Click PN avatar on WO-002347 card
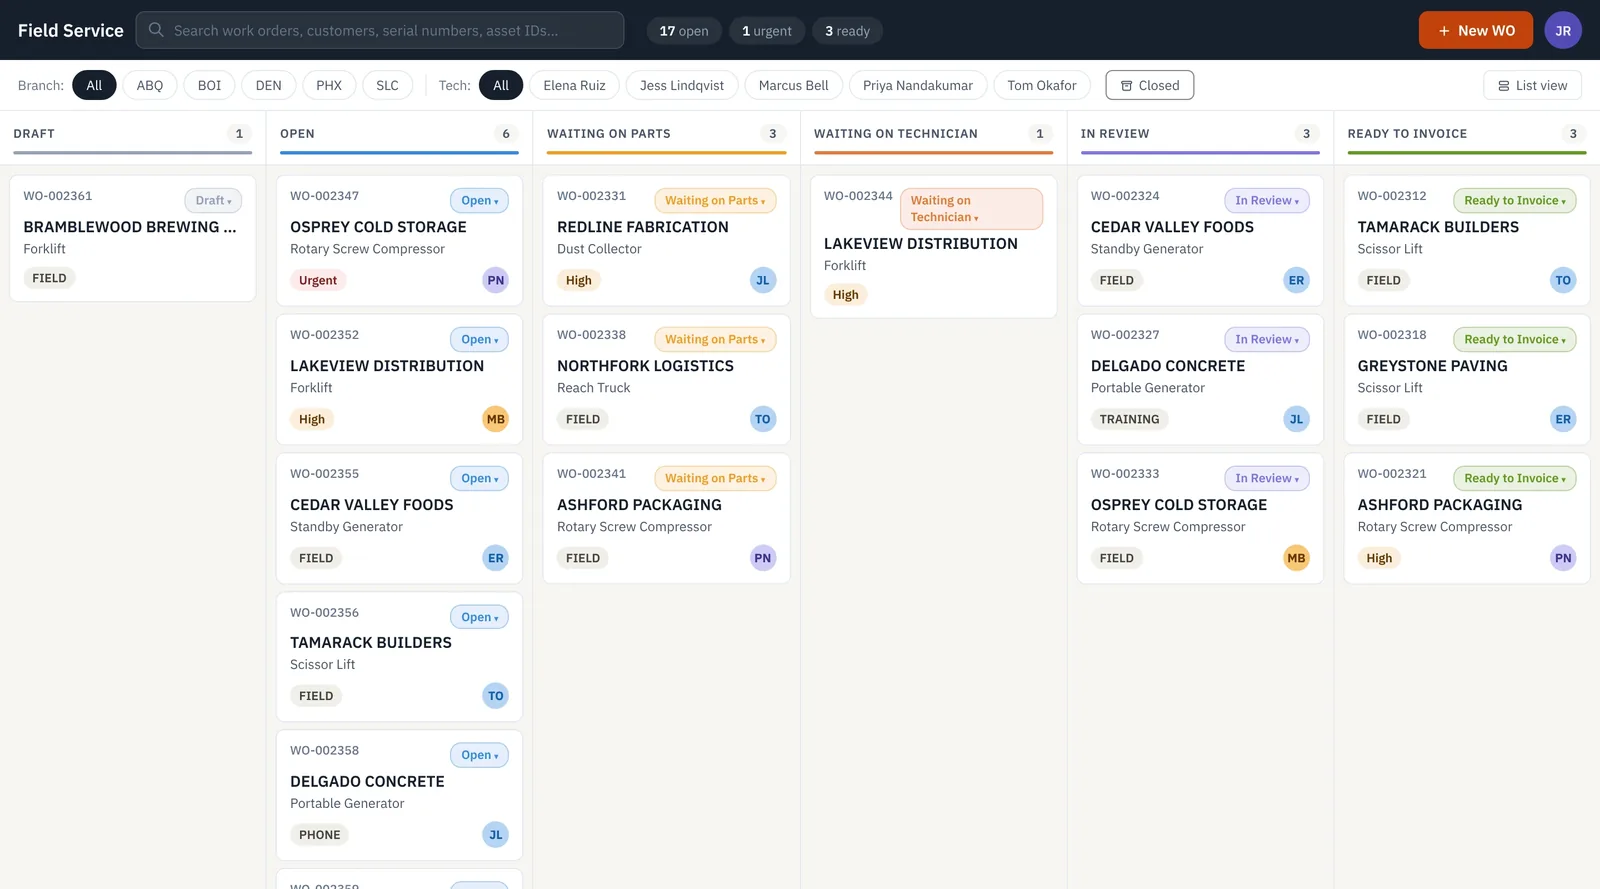Image resolution: width=1600 pixels, height=889 pixels. click(495, 280)
